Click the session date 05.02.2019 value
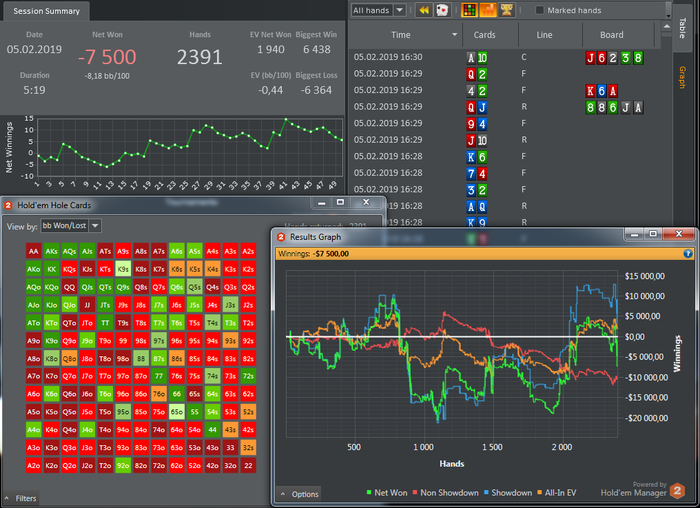700x508 pixels. 34,49
